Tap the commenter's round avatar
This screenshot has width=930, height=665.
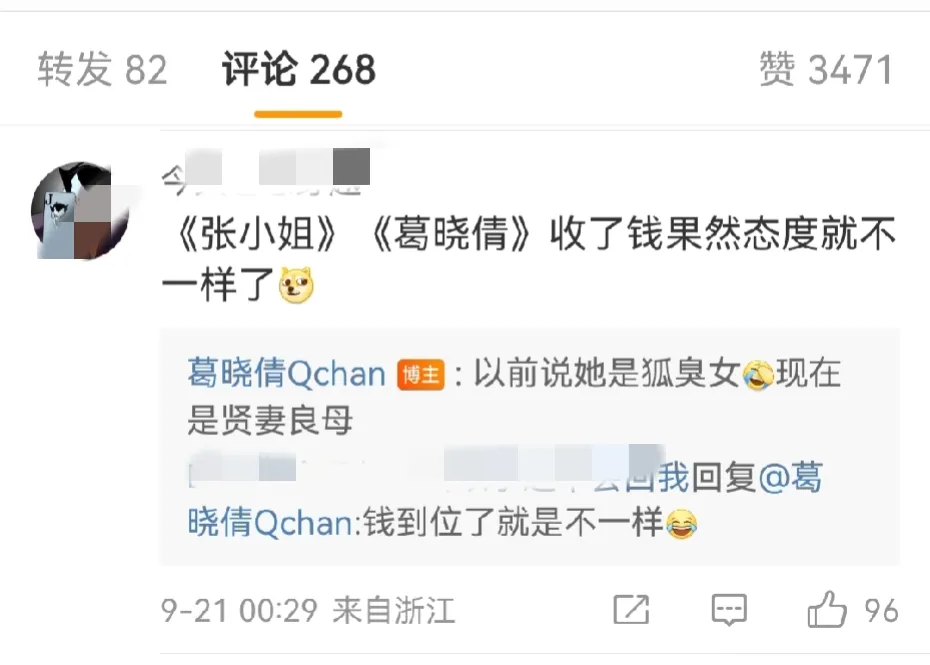(x=80, y=211)
